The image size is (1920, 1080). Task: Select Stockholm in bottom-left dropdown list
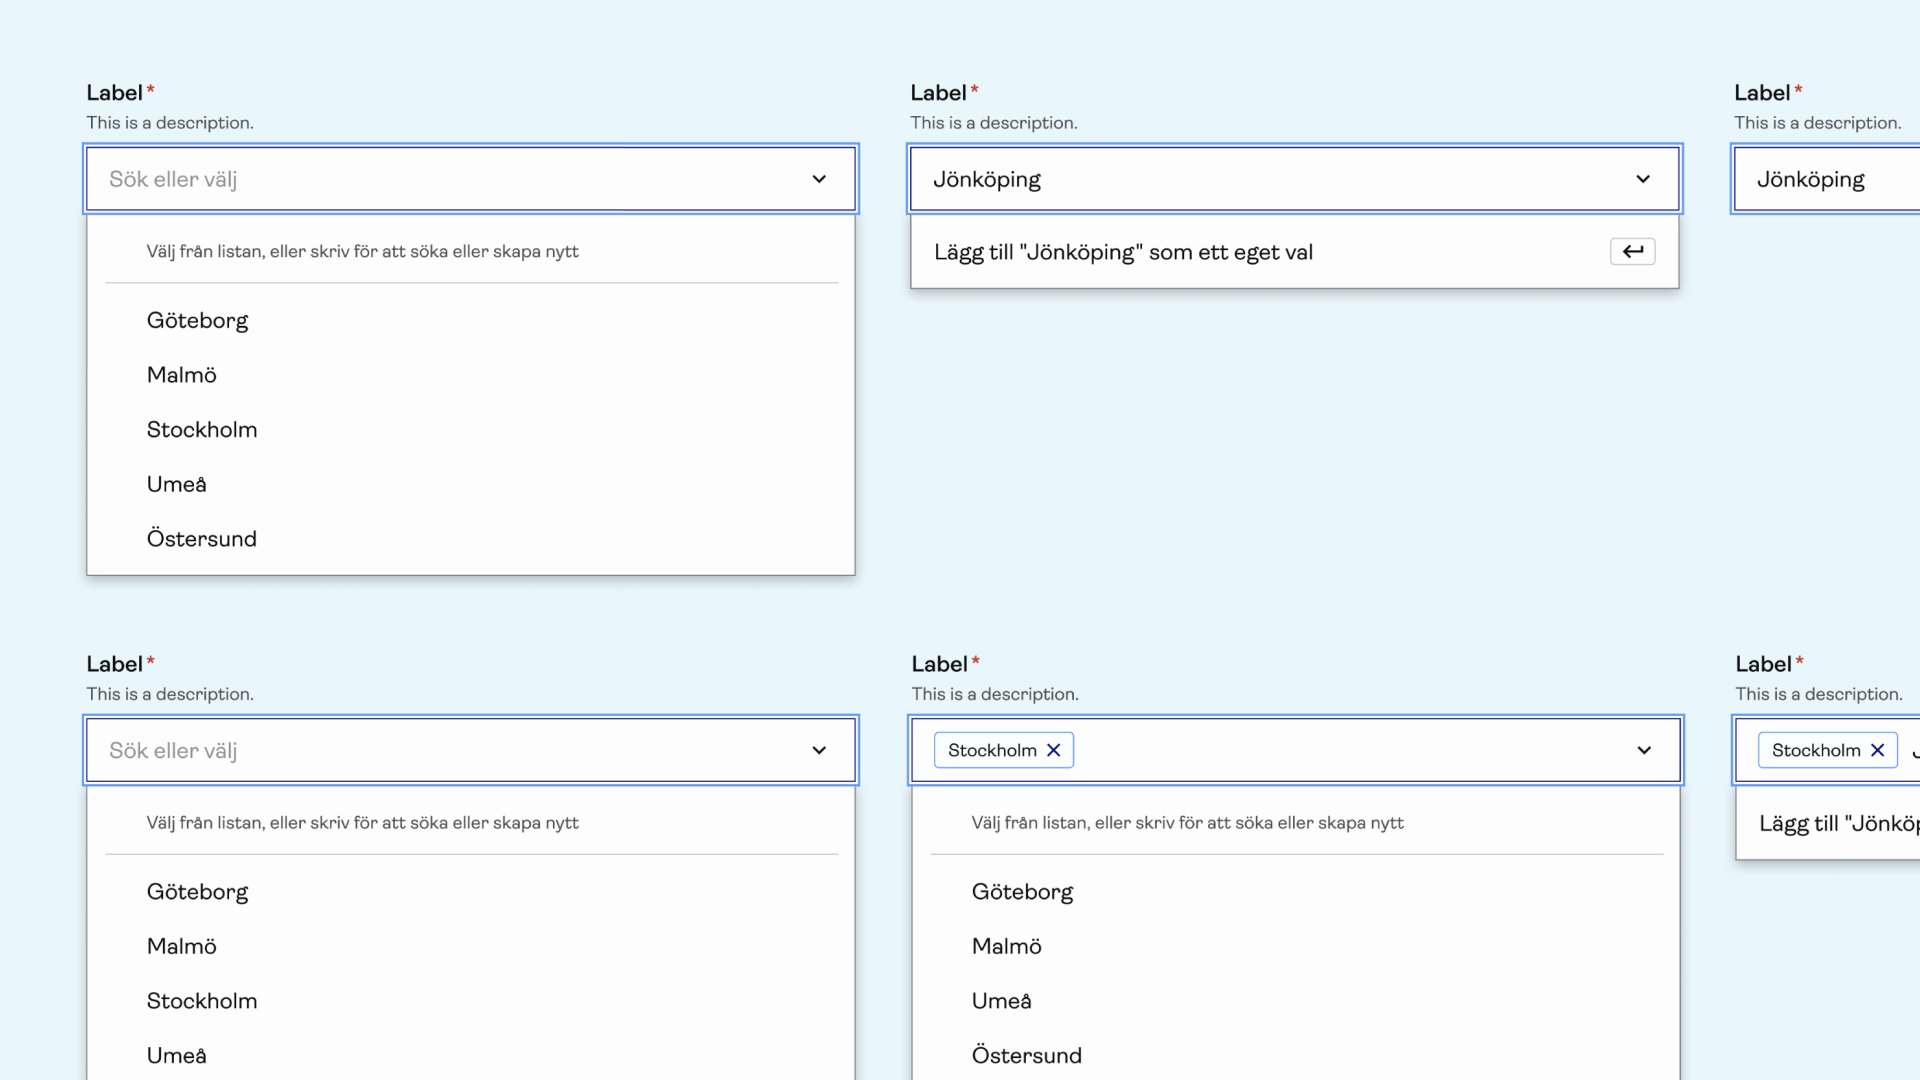tap(201, 1001)
